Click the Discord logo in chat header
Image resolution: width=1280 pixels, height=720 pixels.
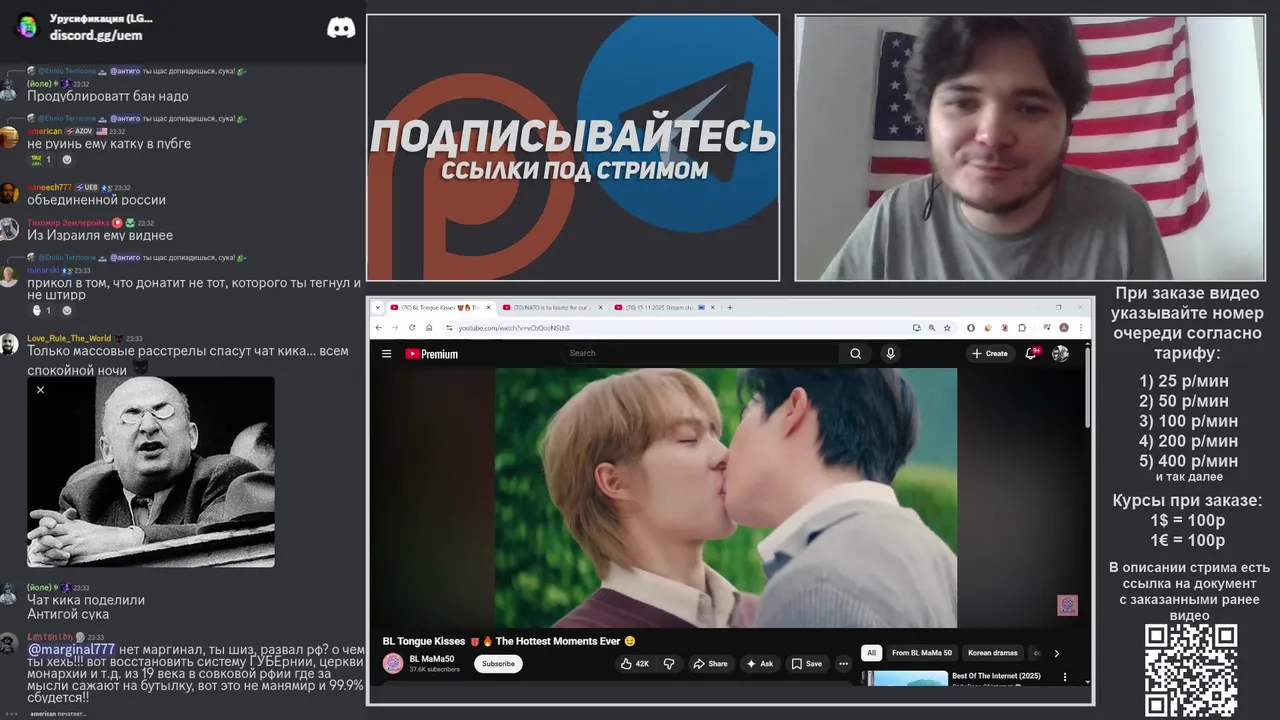coord(341,28)
